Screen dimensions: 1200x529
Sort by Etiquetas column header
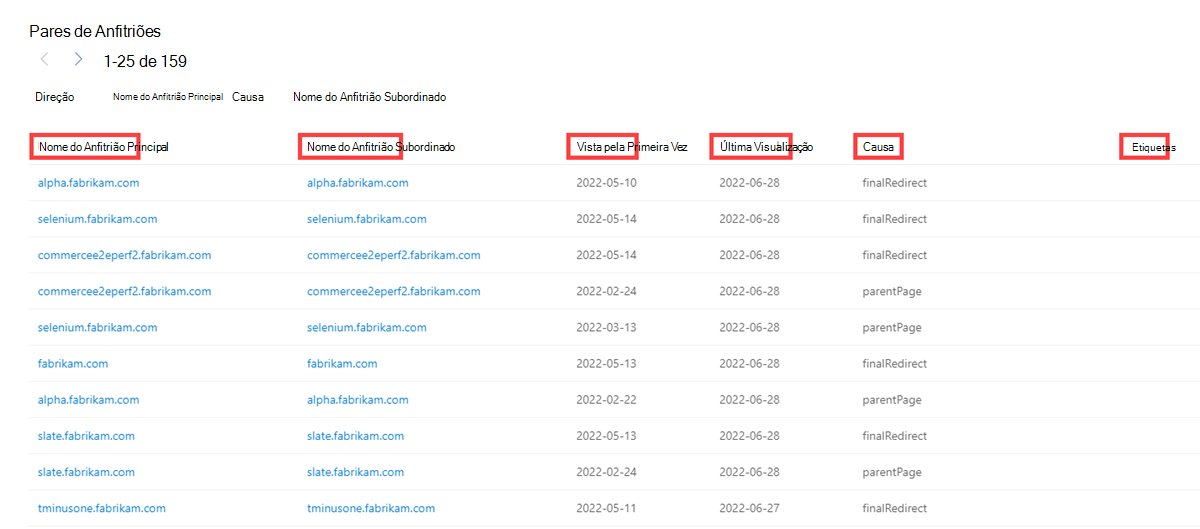point(1153,148)
